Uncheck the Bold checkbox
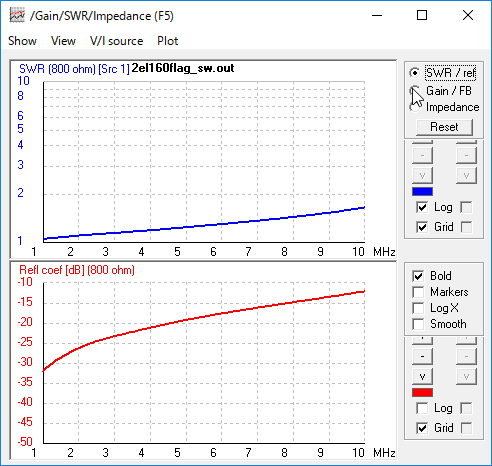The image size is (492, 466). pos(418,276)
